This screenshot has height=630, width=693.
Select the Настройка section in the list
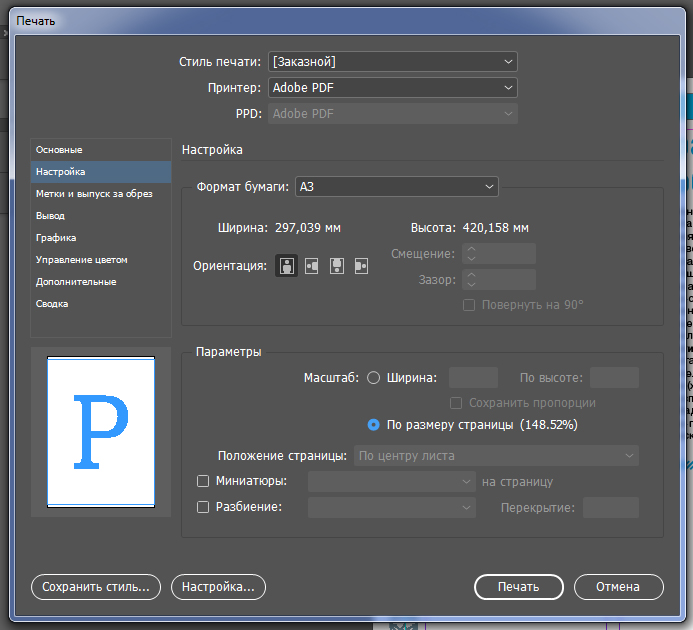[101, 172]
